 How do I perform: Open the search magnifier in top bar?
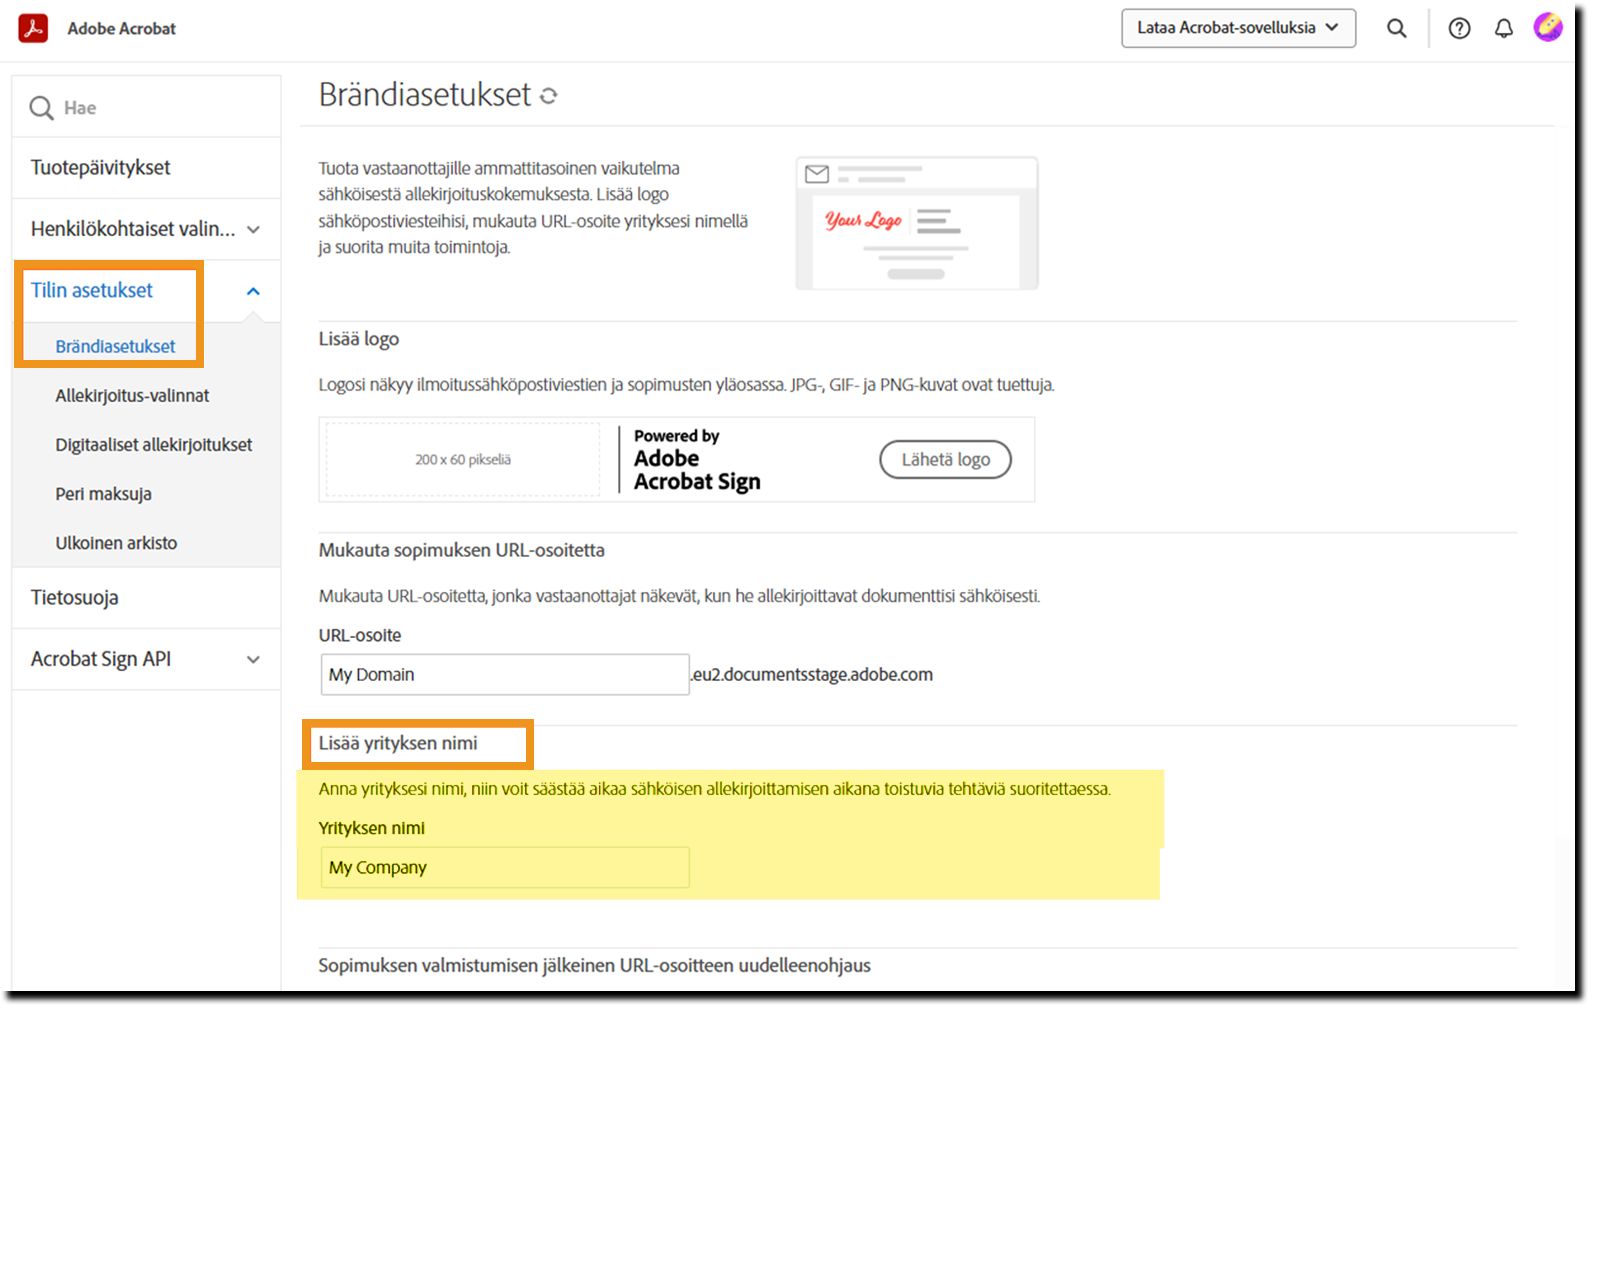pos(1396,28)
